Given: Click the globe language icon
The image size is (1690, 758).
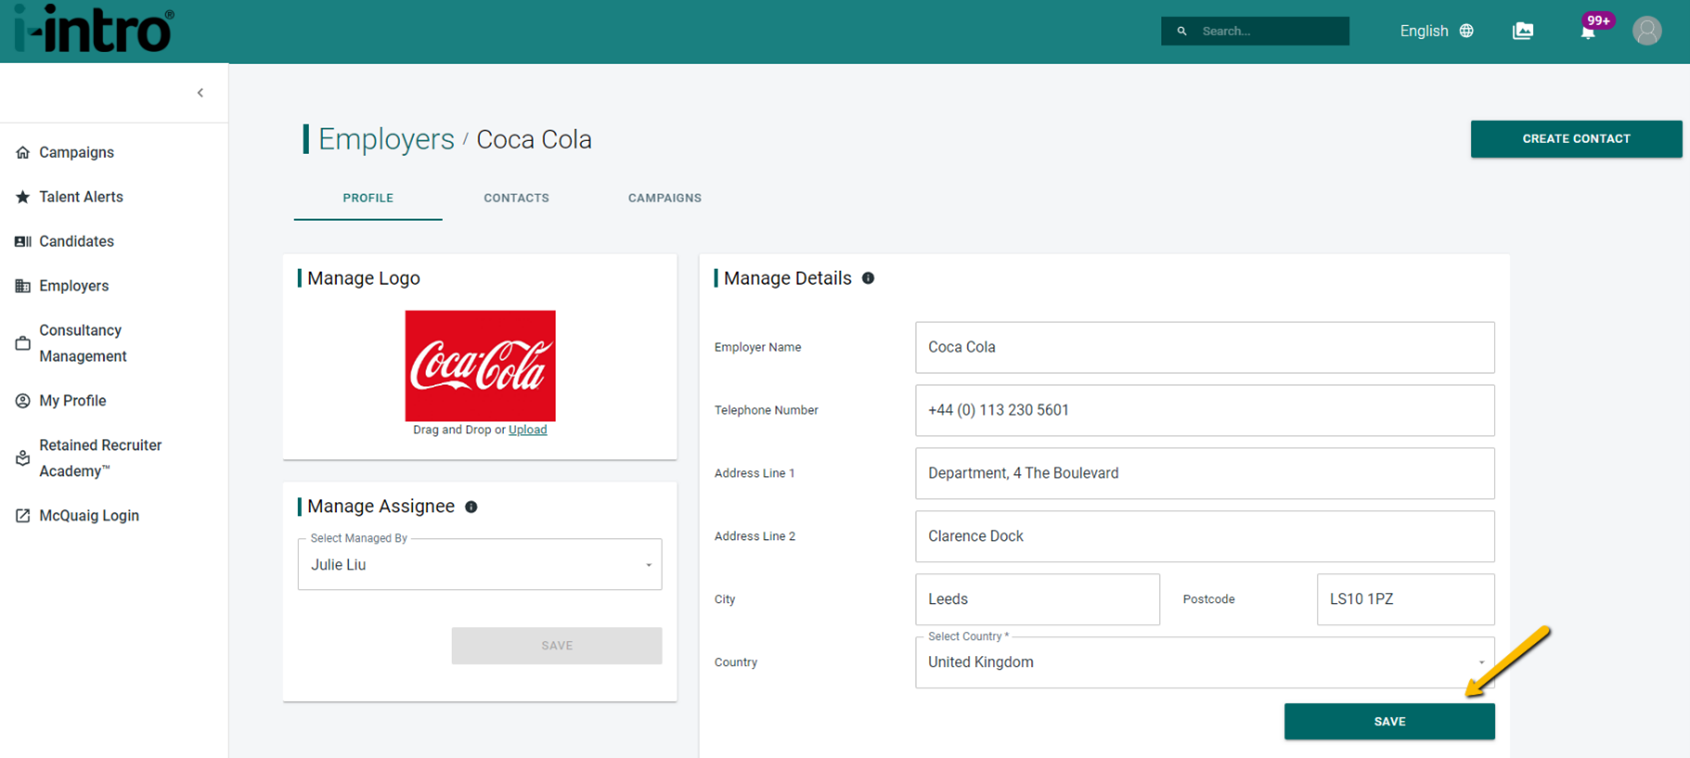Looking at the screenshot, I should pyautogui.click(x=1467, y=31).
